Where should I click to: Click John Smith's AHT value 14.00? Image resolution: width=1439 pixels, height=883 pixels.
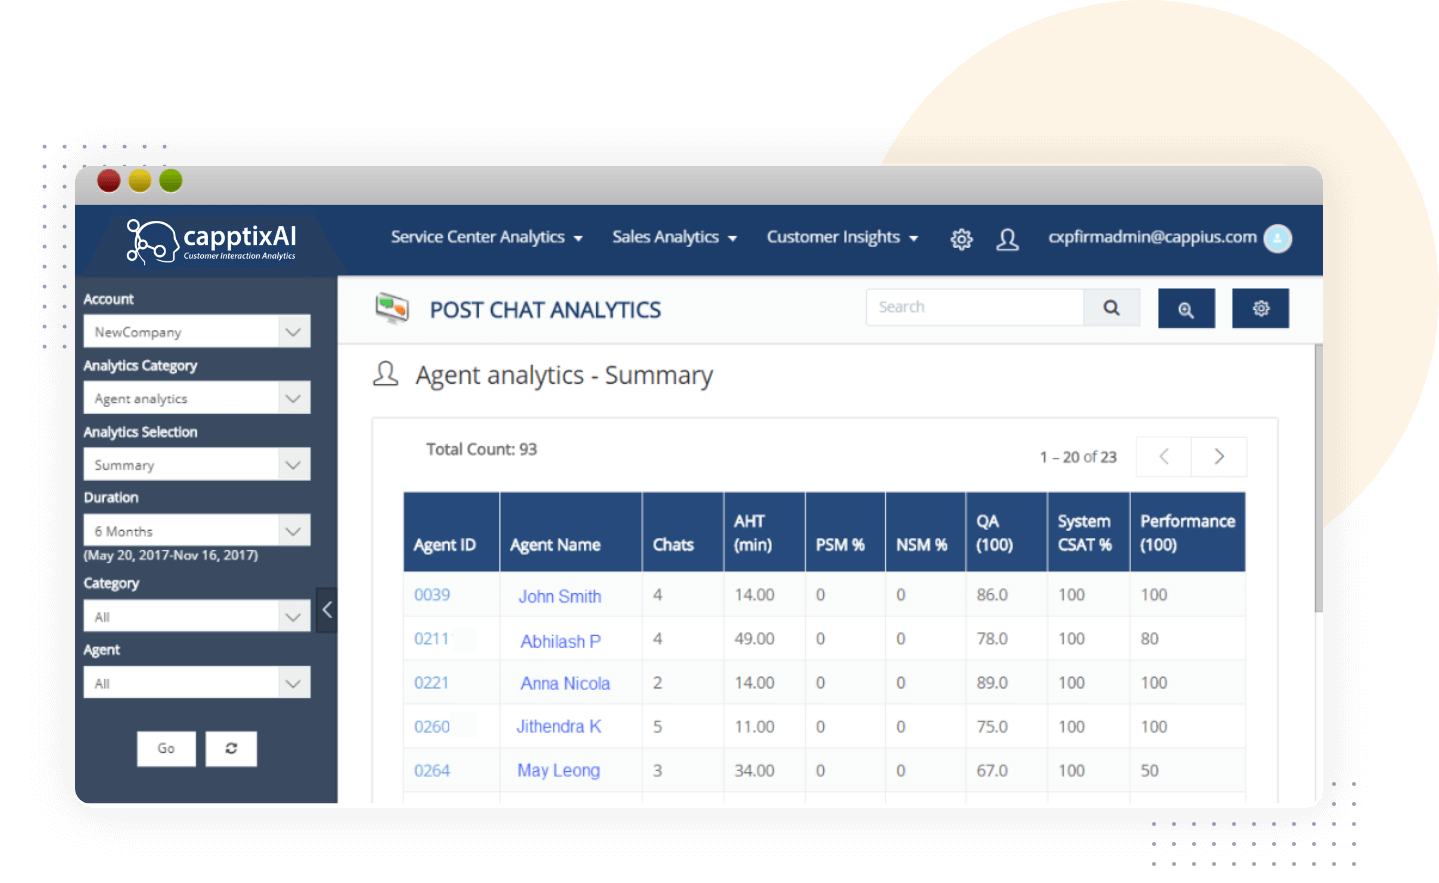tap(754, 595)
